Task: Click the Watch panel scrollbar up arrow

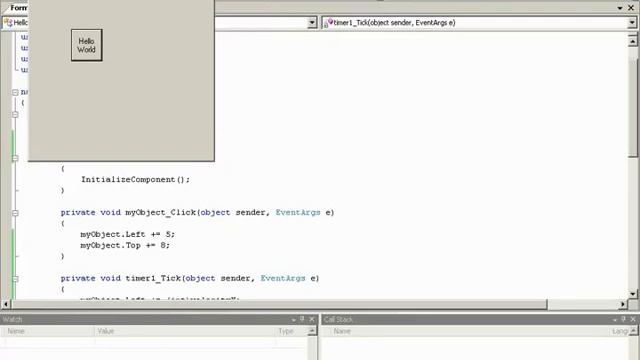Action: click(x=312, y=331)
